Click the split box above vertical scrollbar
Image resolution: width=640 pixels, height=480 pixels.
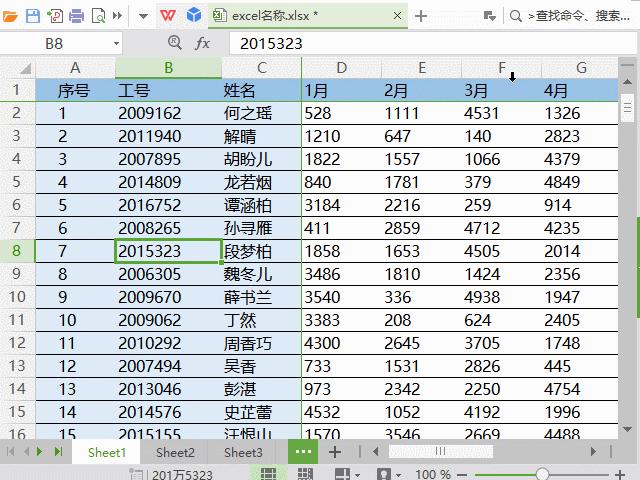click(x=627, y=64)
